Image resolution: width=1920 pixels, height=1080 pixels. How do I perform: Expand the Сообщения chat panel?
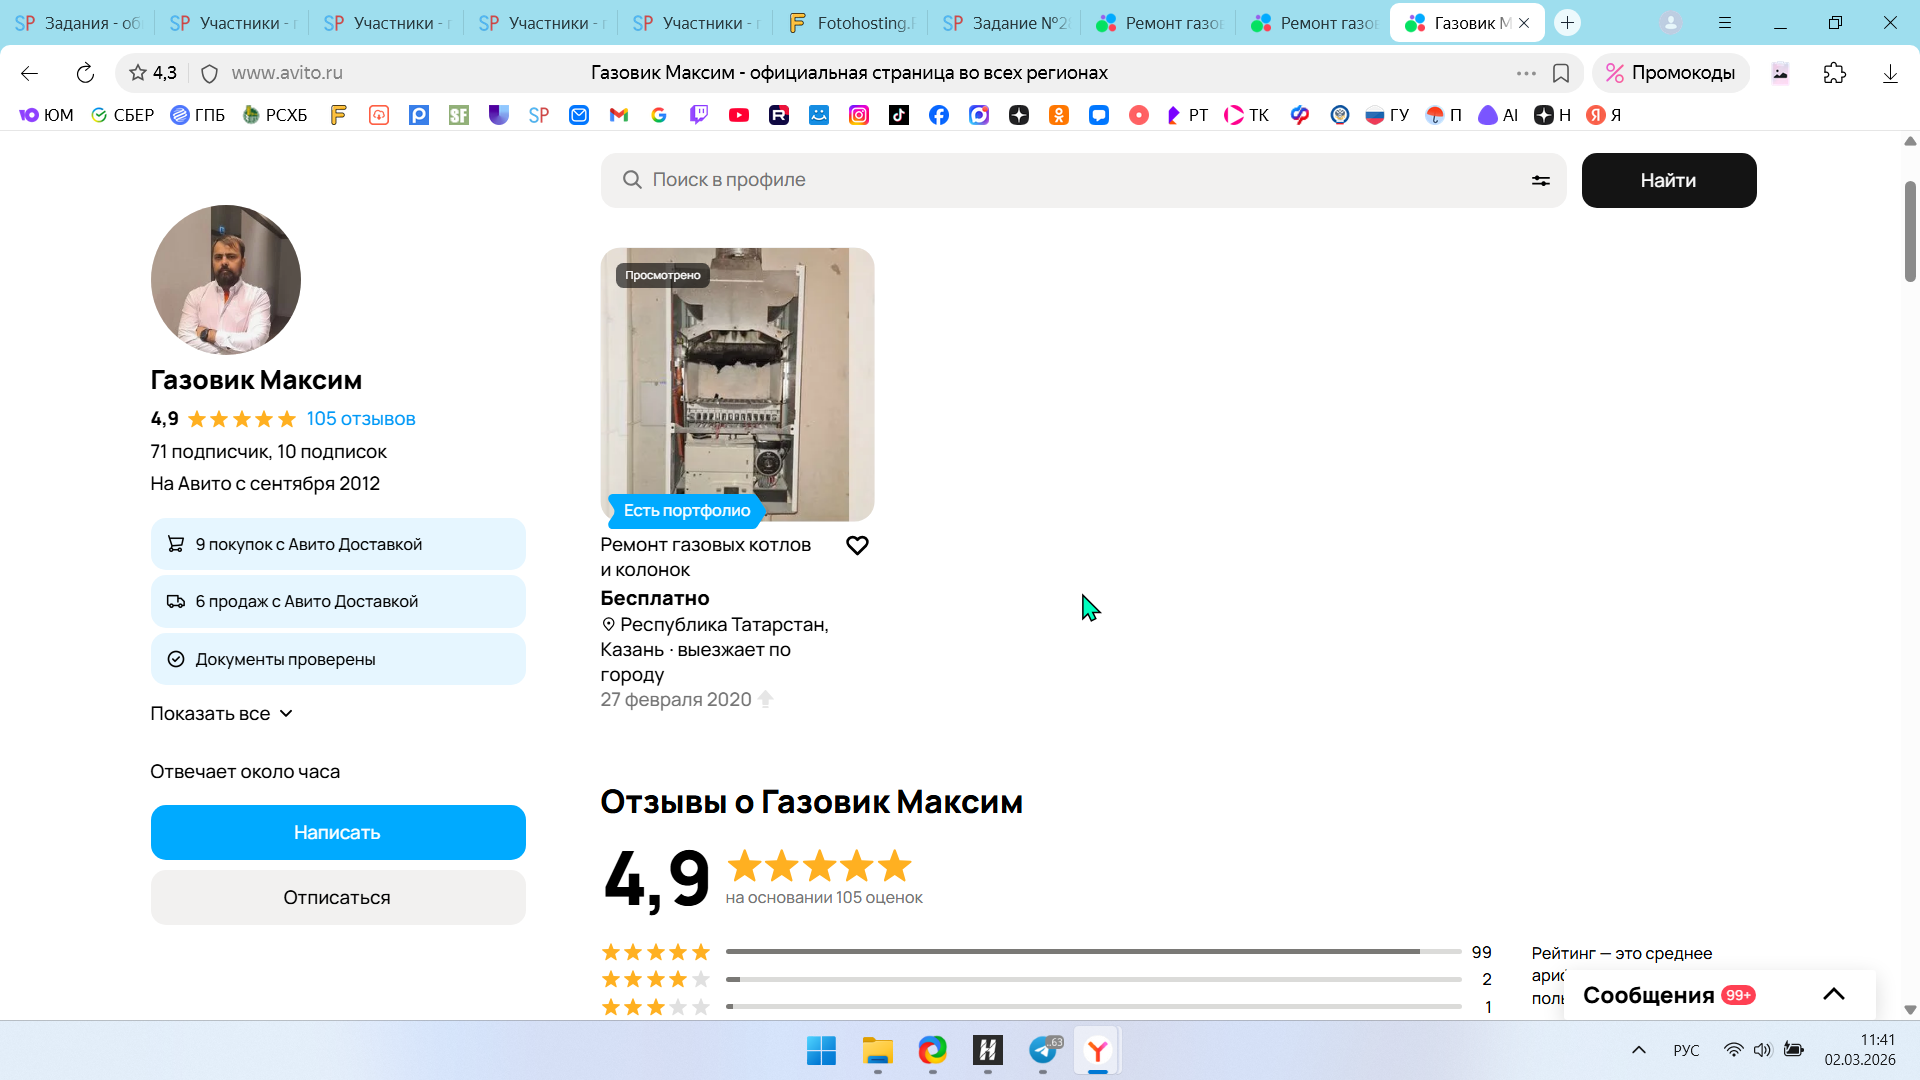pyautogui.click(x=1833, y=995)
